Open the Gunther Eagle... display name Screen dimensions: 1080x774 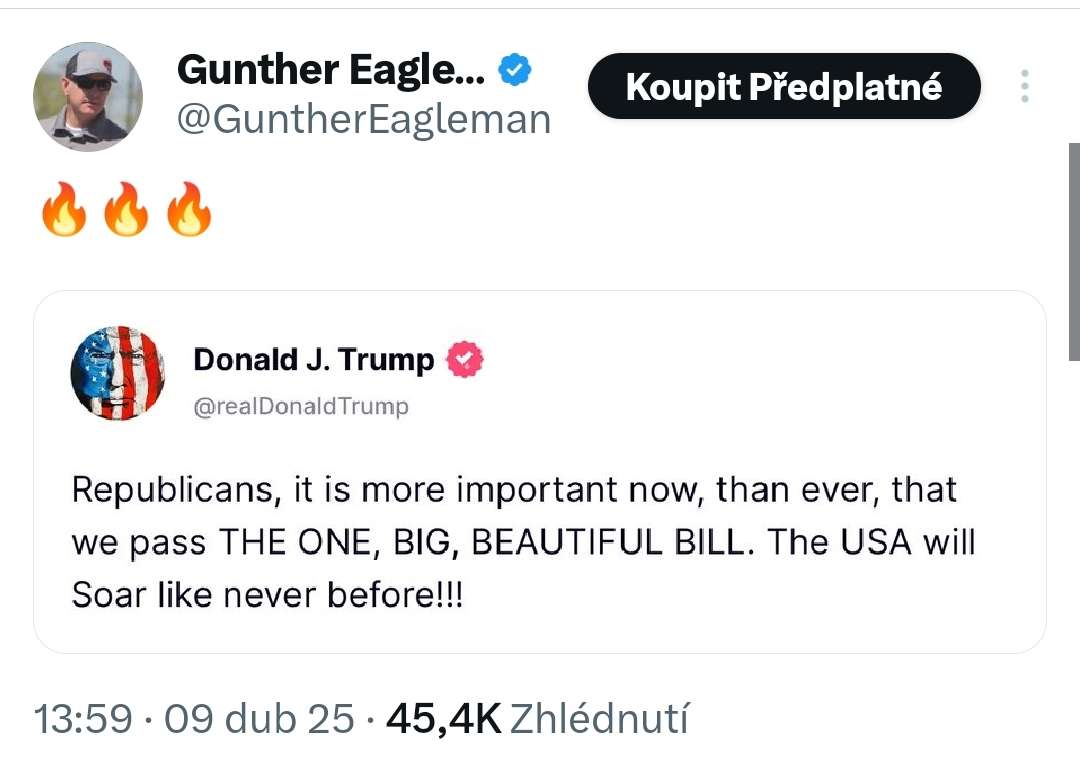point(331,70)
